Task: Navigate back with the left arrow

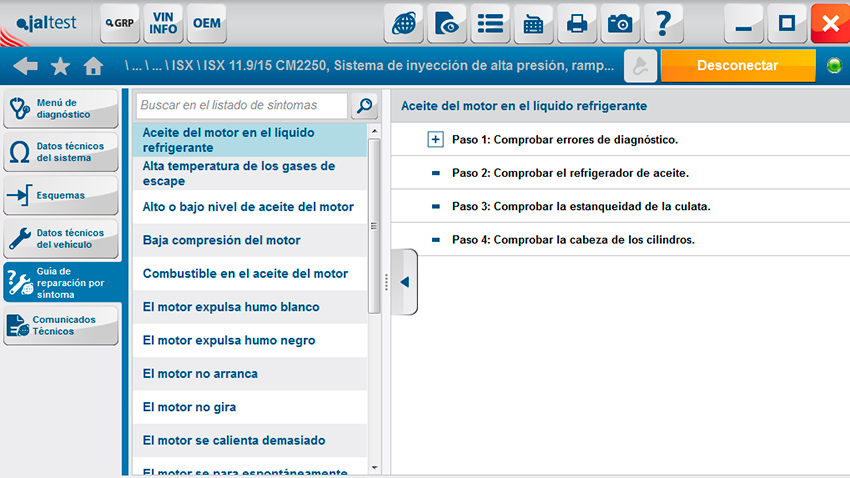Action: (25, 66)
